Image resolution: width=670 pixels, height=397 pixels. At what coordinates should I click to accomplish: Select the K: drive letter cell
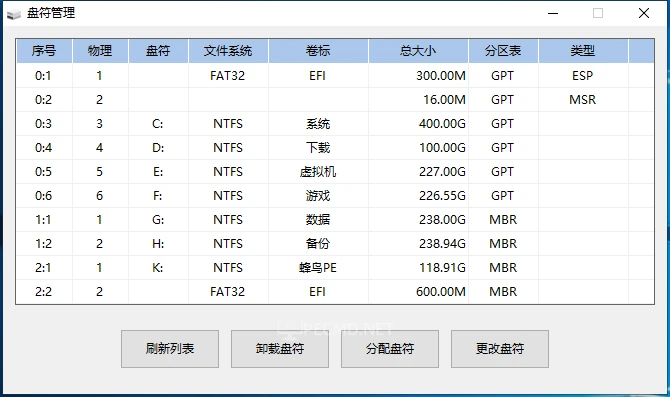point(158,268)
